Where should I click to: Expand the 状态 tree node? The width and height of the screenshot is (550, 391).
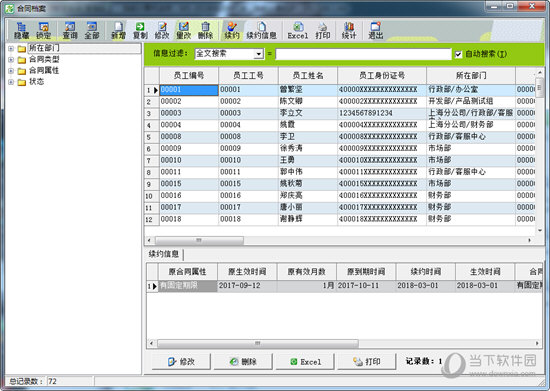(11, 82)
